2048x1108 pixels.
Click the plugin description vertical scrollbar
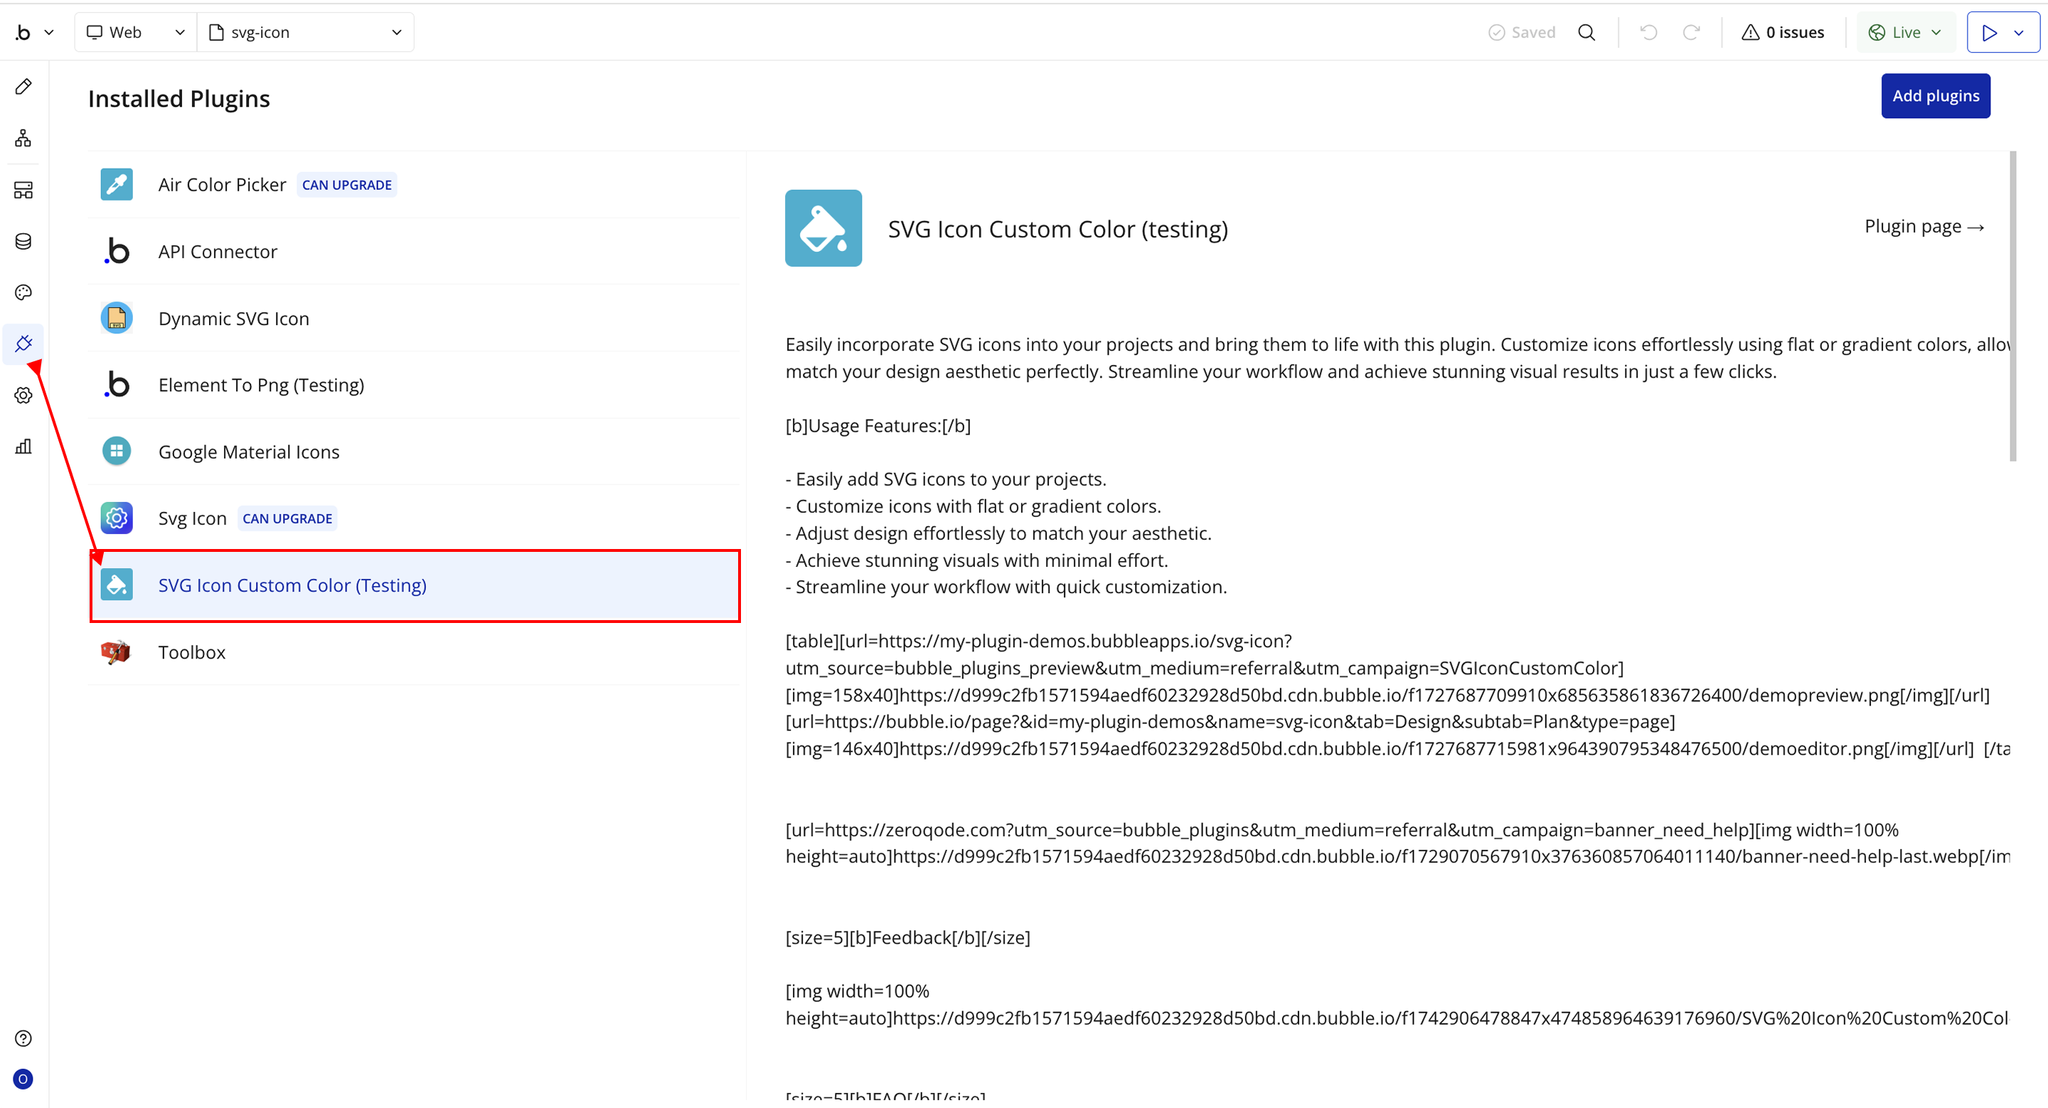2012,306
